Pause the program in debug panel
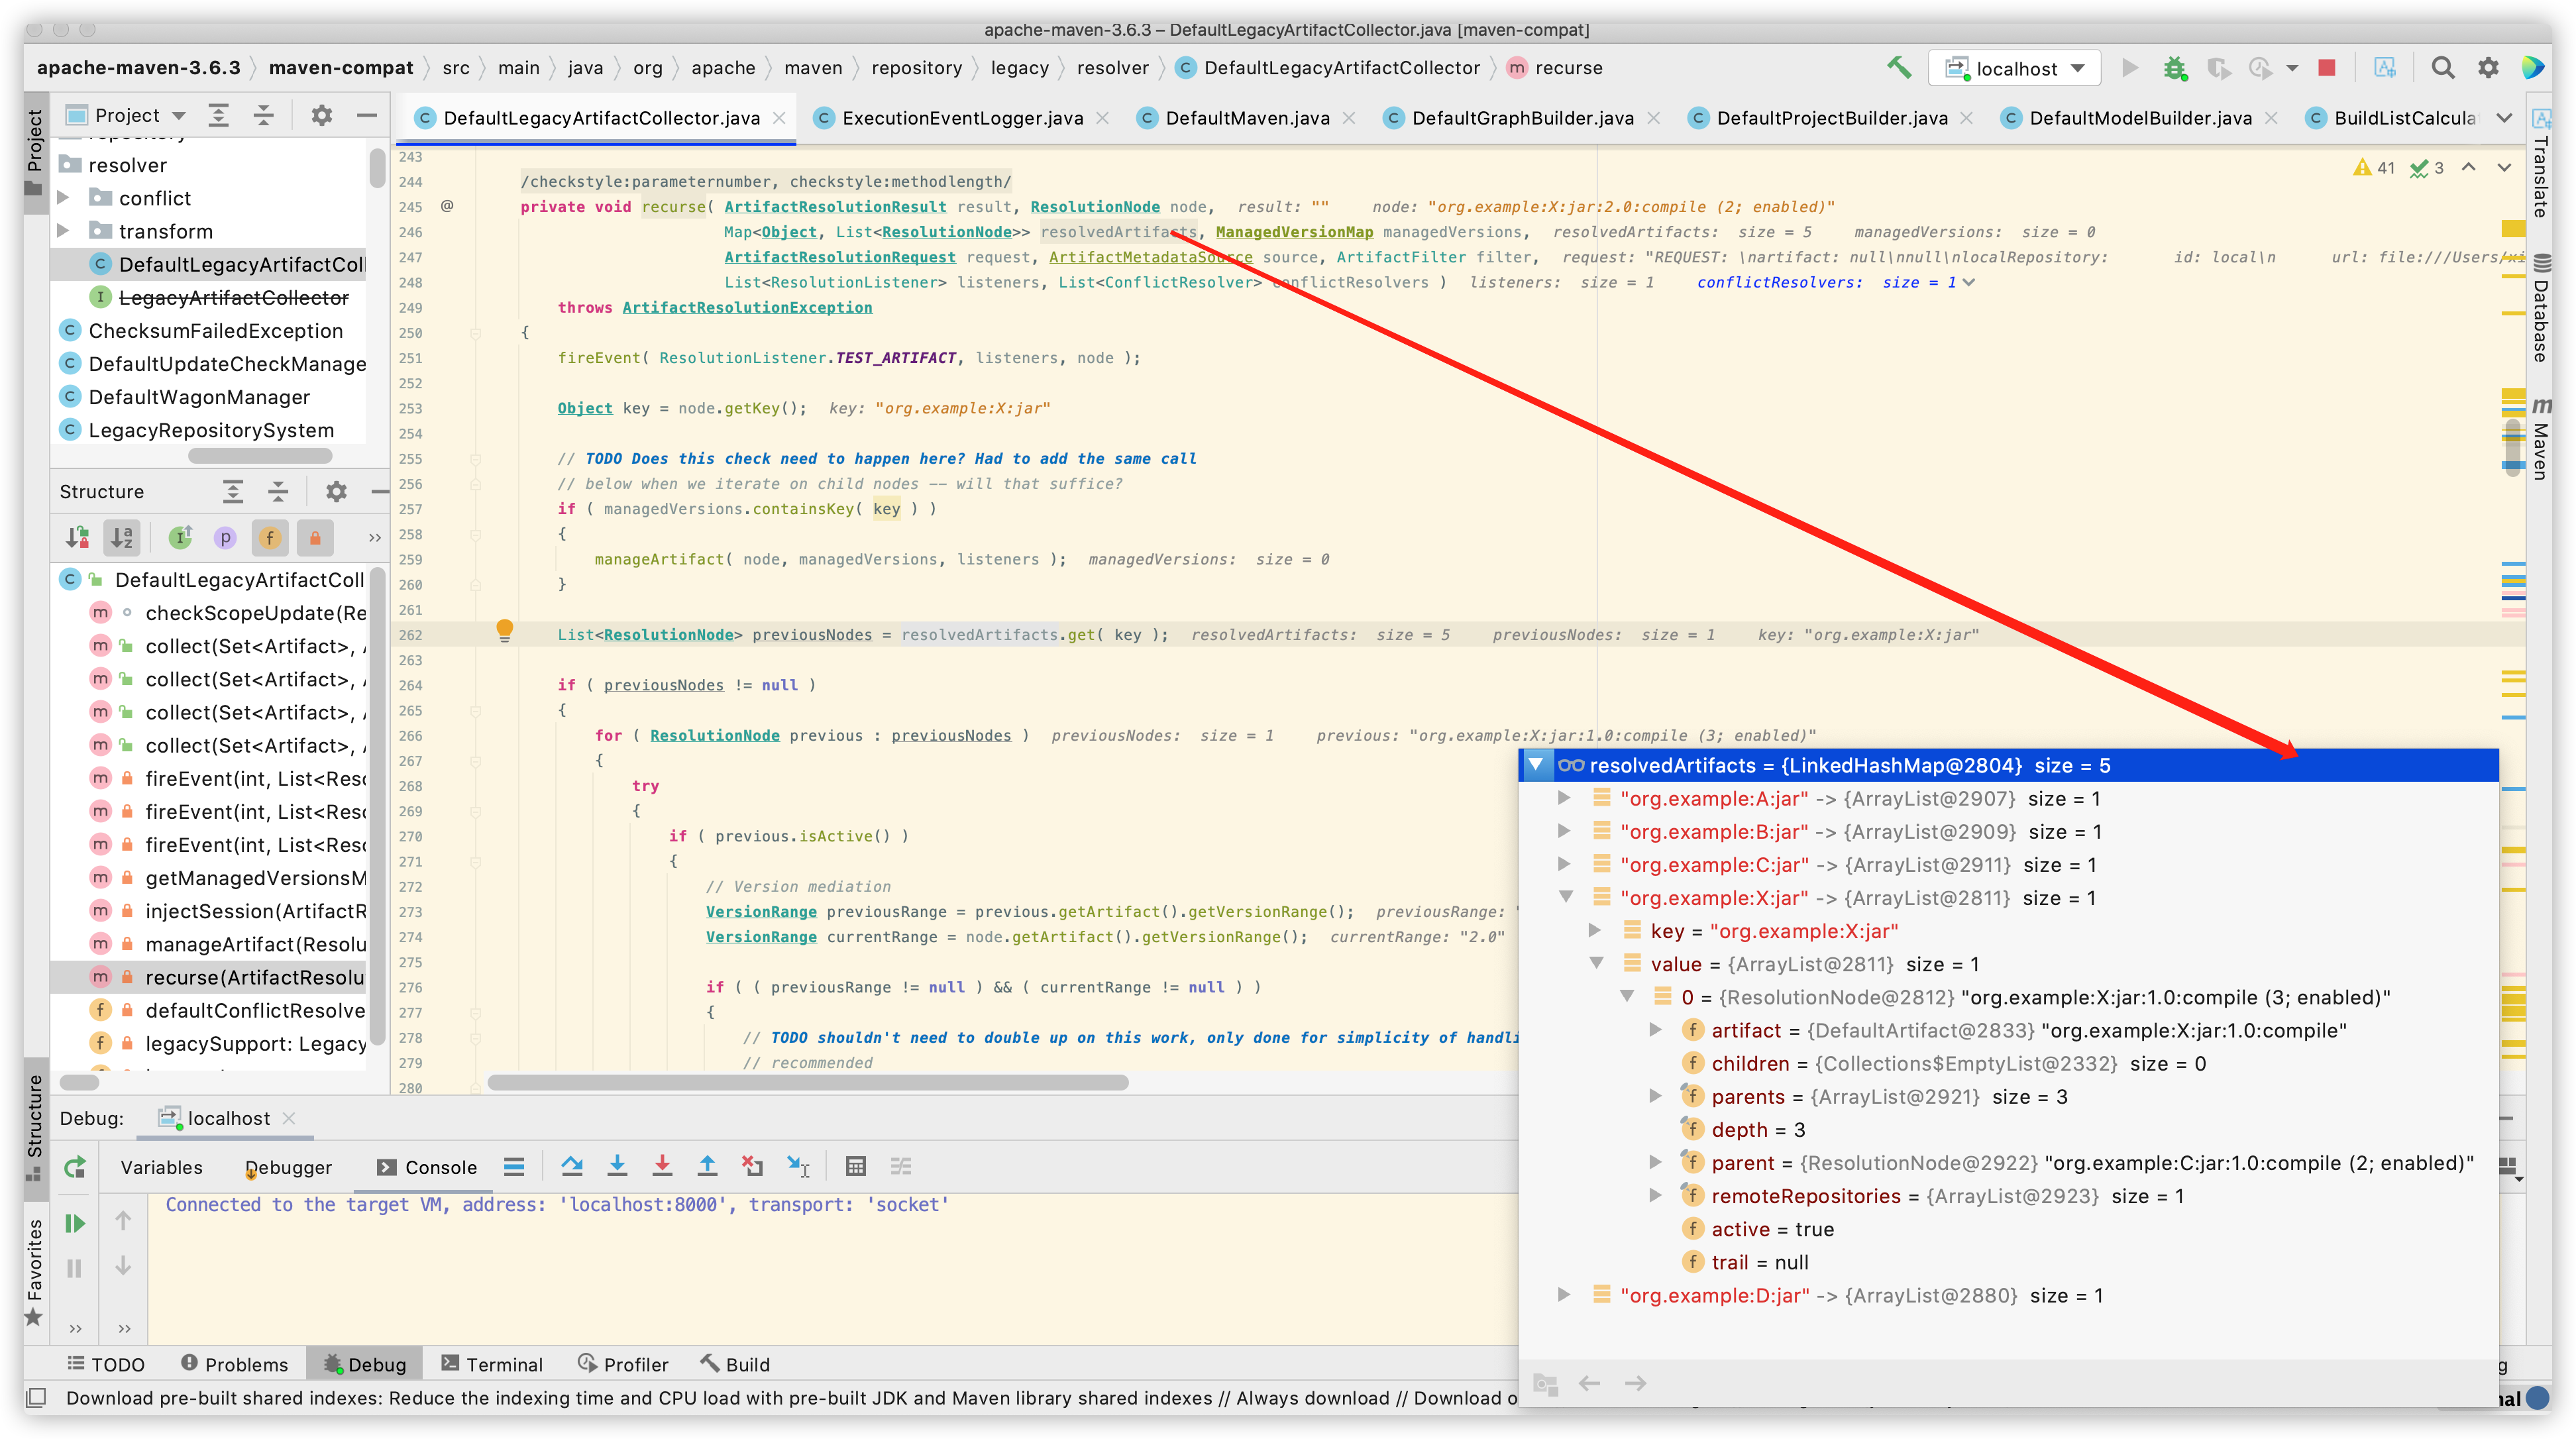Image resolution: width=2576 pixels, height=1439 pixels. tap(75, 1268)
